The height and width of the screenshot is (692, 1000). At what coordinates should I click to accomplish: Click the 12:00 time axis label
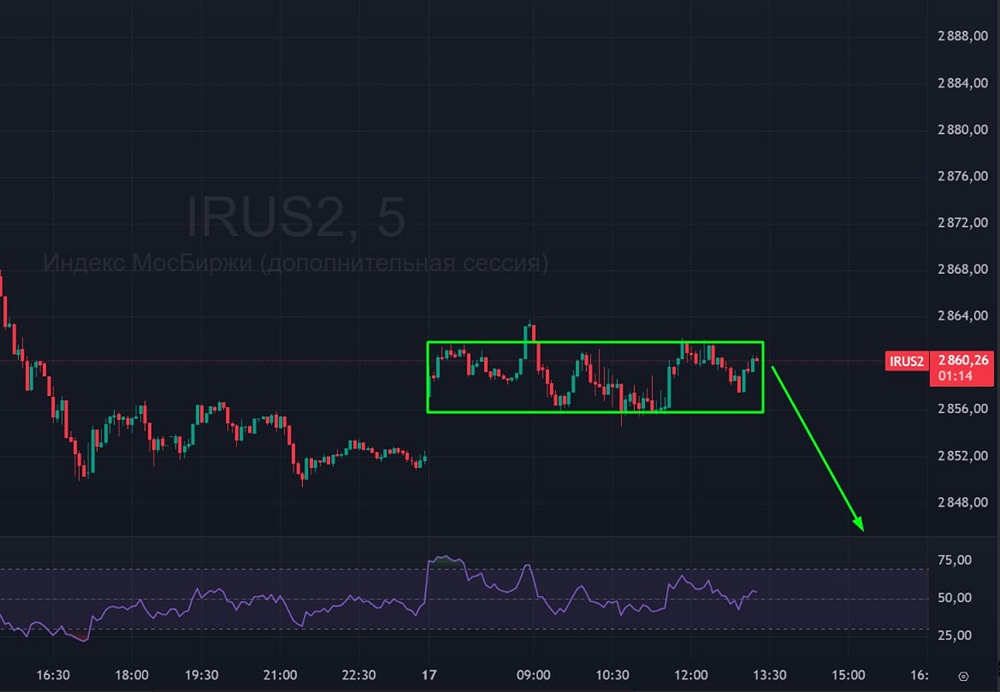pos(691,675)
